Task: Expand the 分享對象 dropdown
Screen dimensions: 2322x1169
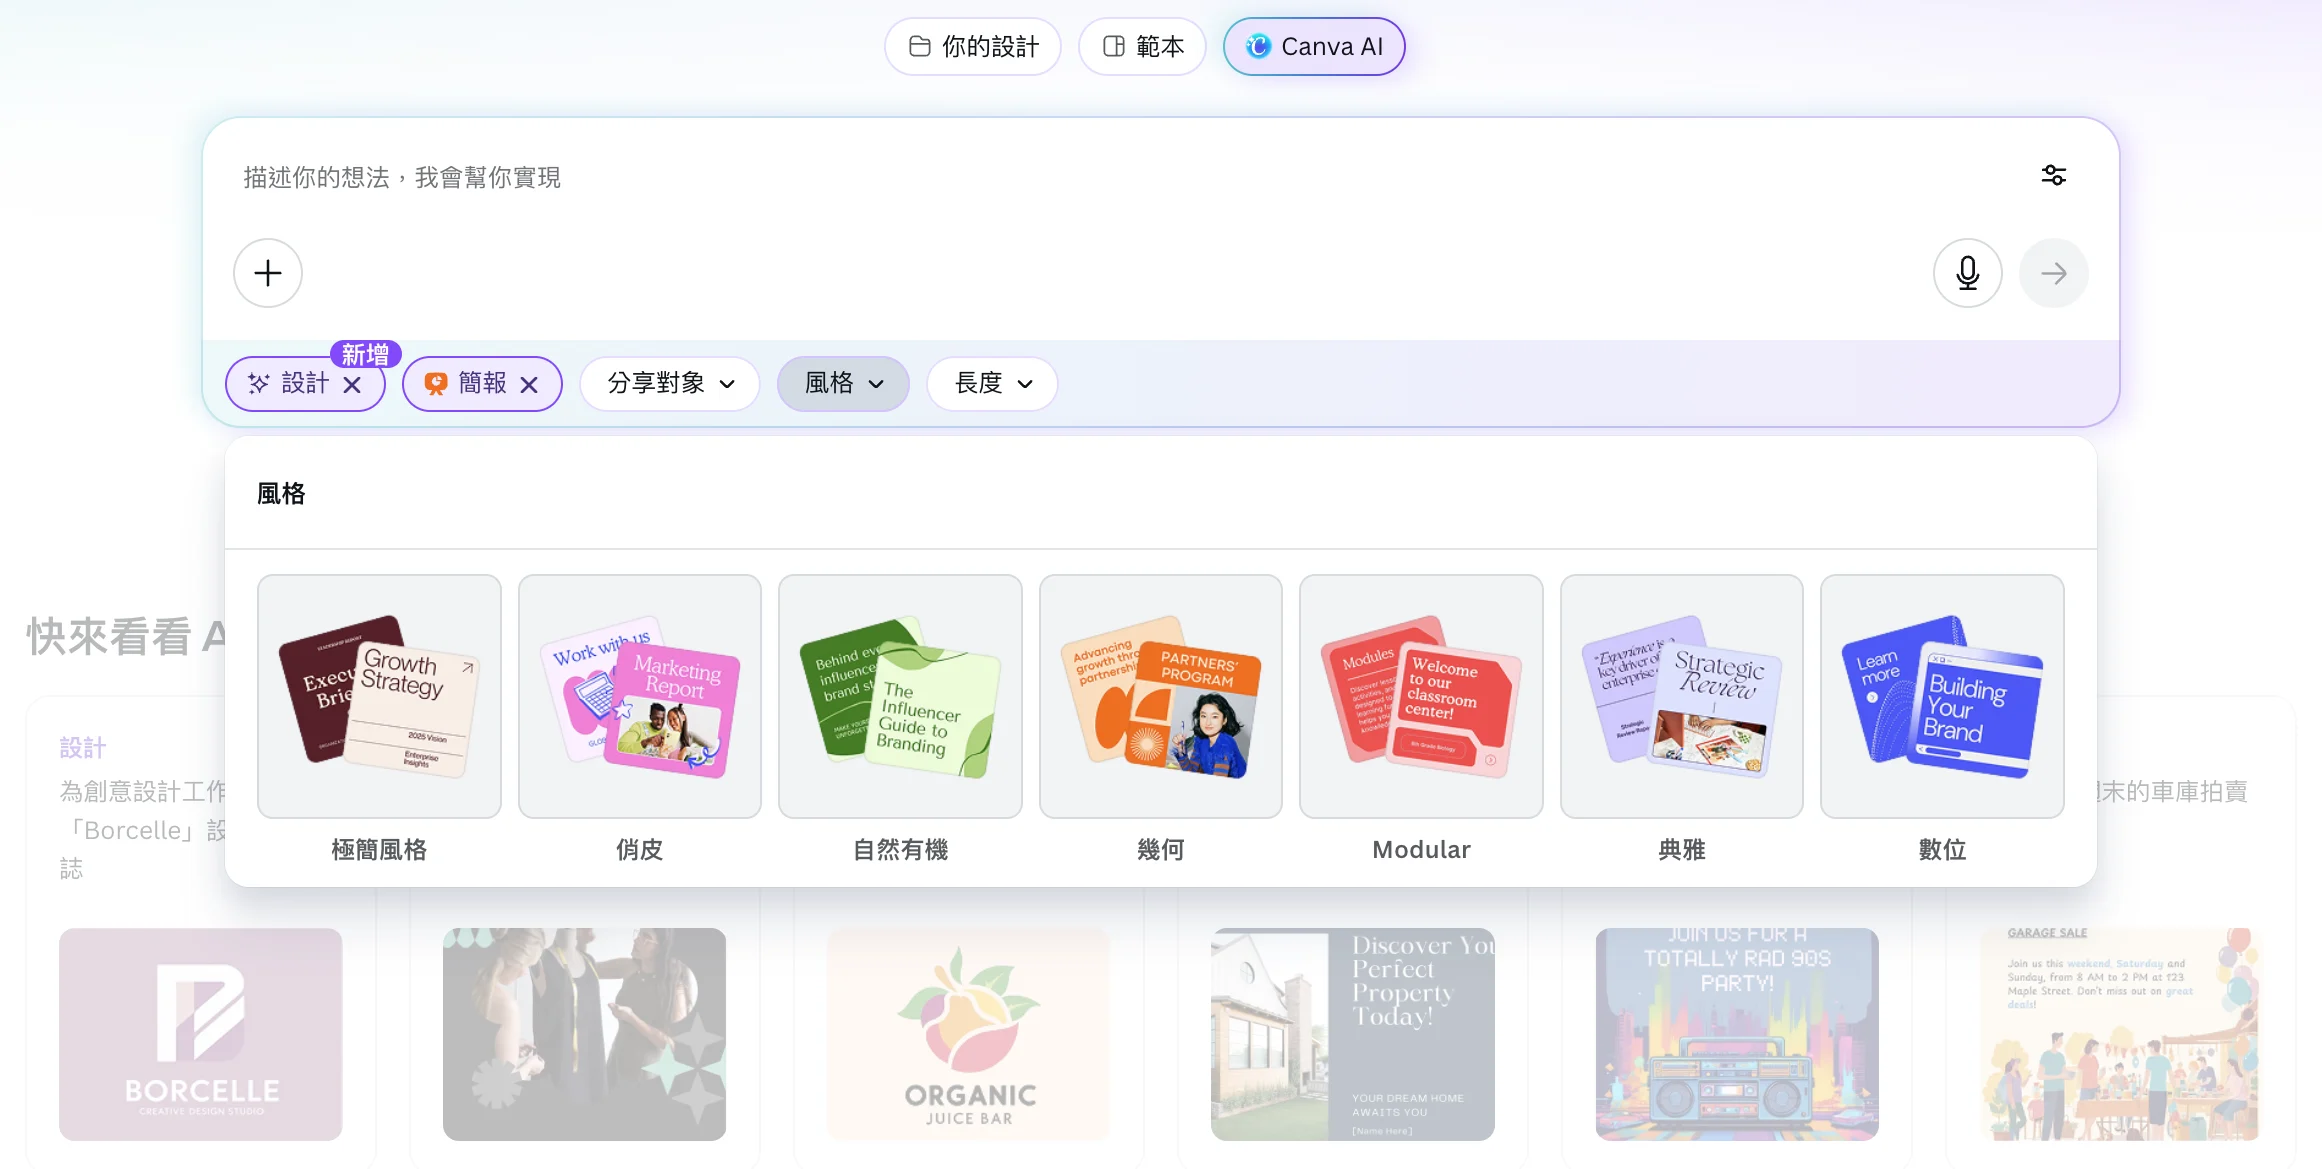Action: 670,384
